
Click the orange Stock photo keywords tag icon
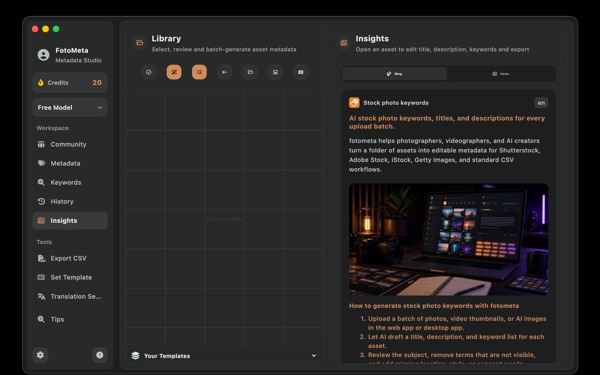coord(354,103)
